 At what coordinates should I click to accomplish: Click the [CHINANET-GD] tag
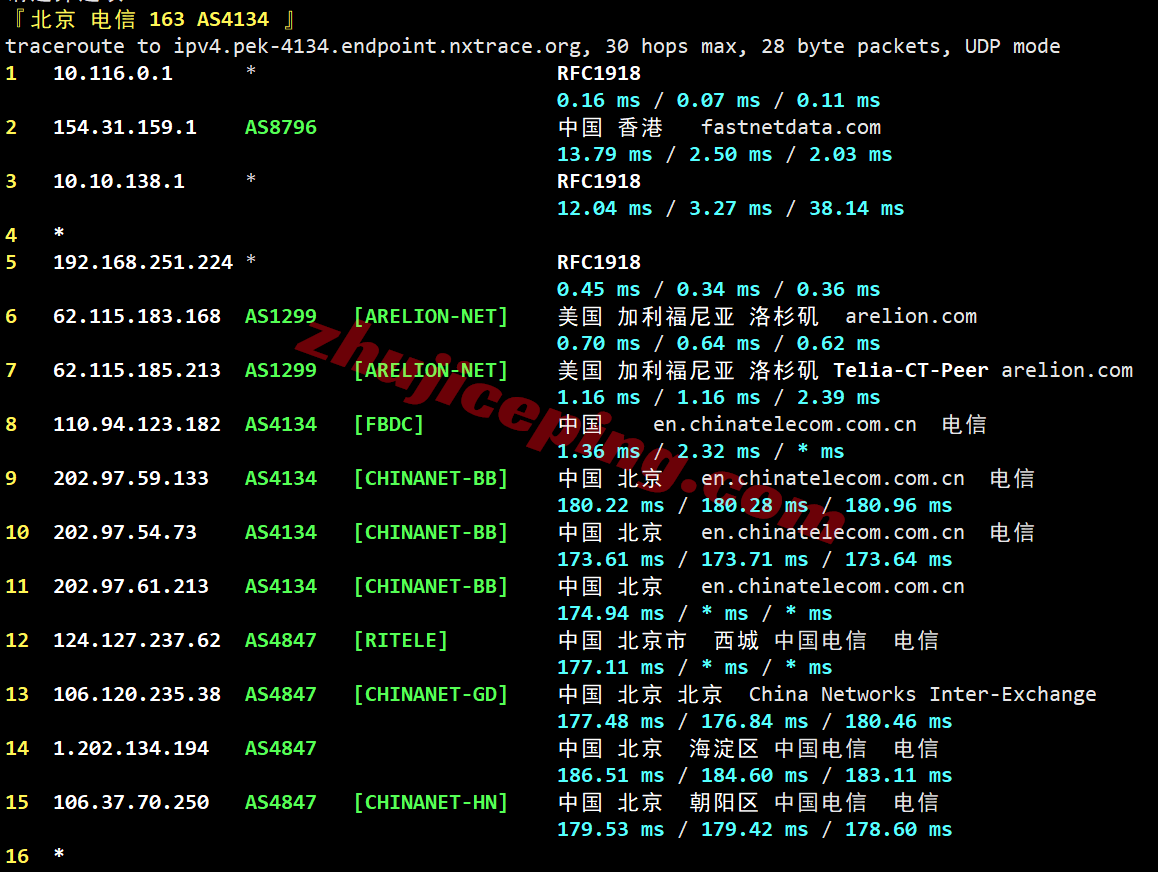(431, 695)
